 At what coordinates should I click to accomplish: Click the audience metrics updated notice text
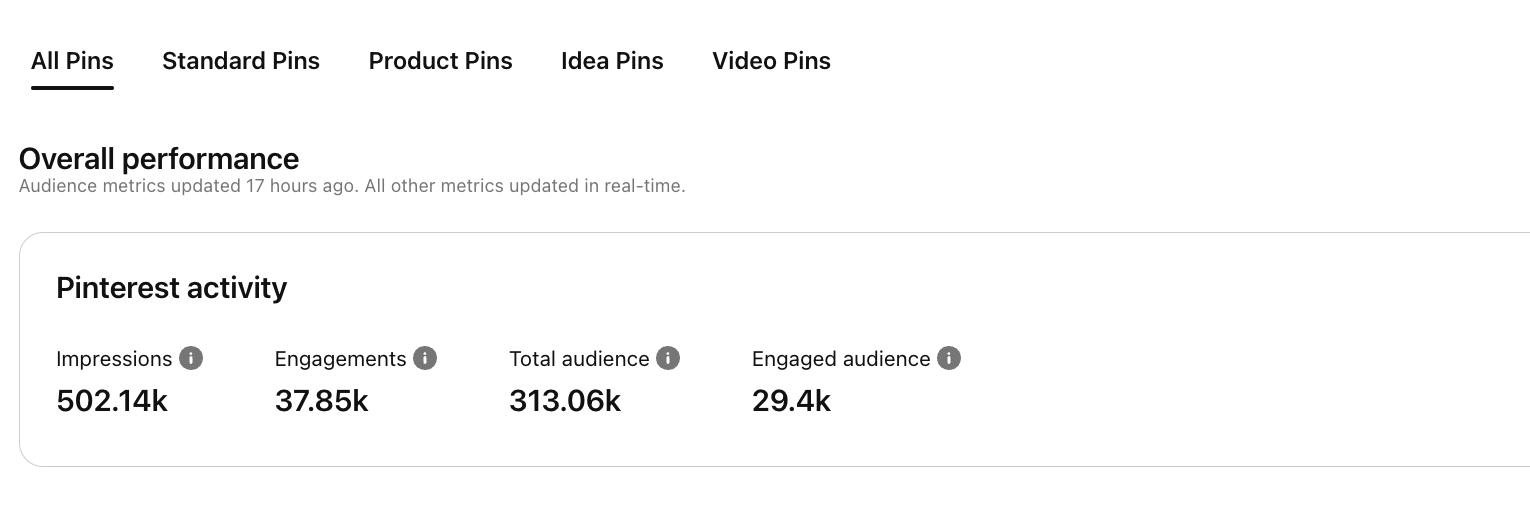[352, 186]
